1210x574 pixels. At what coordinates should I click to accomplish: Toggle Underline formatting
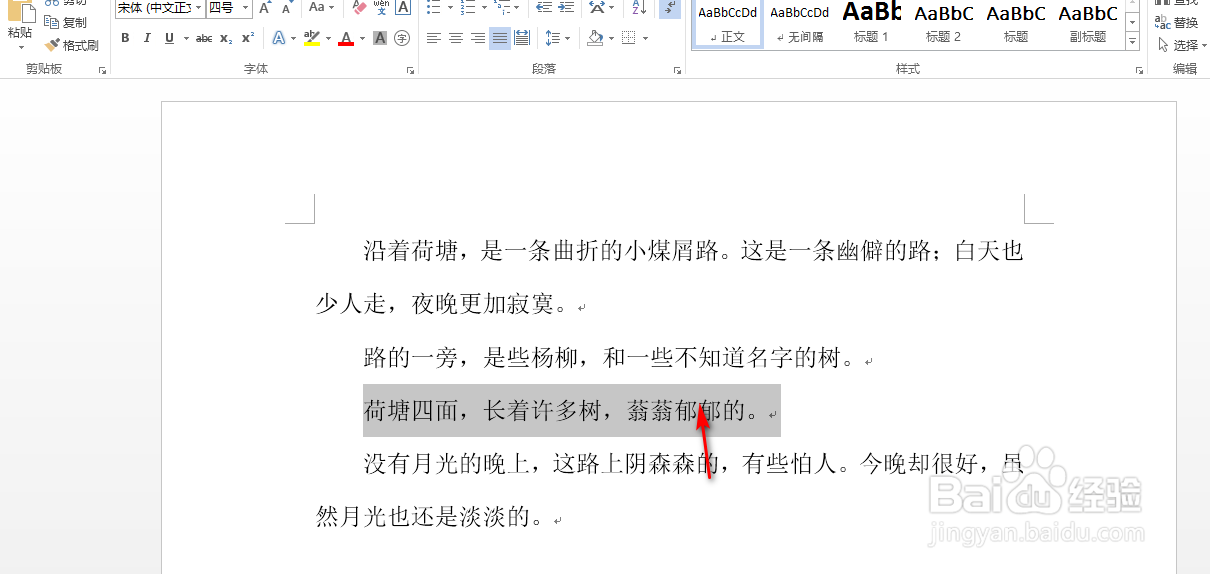[169, 38]
